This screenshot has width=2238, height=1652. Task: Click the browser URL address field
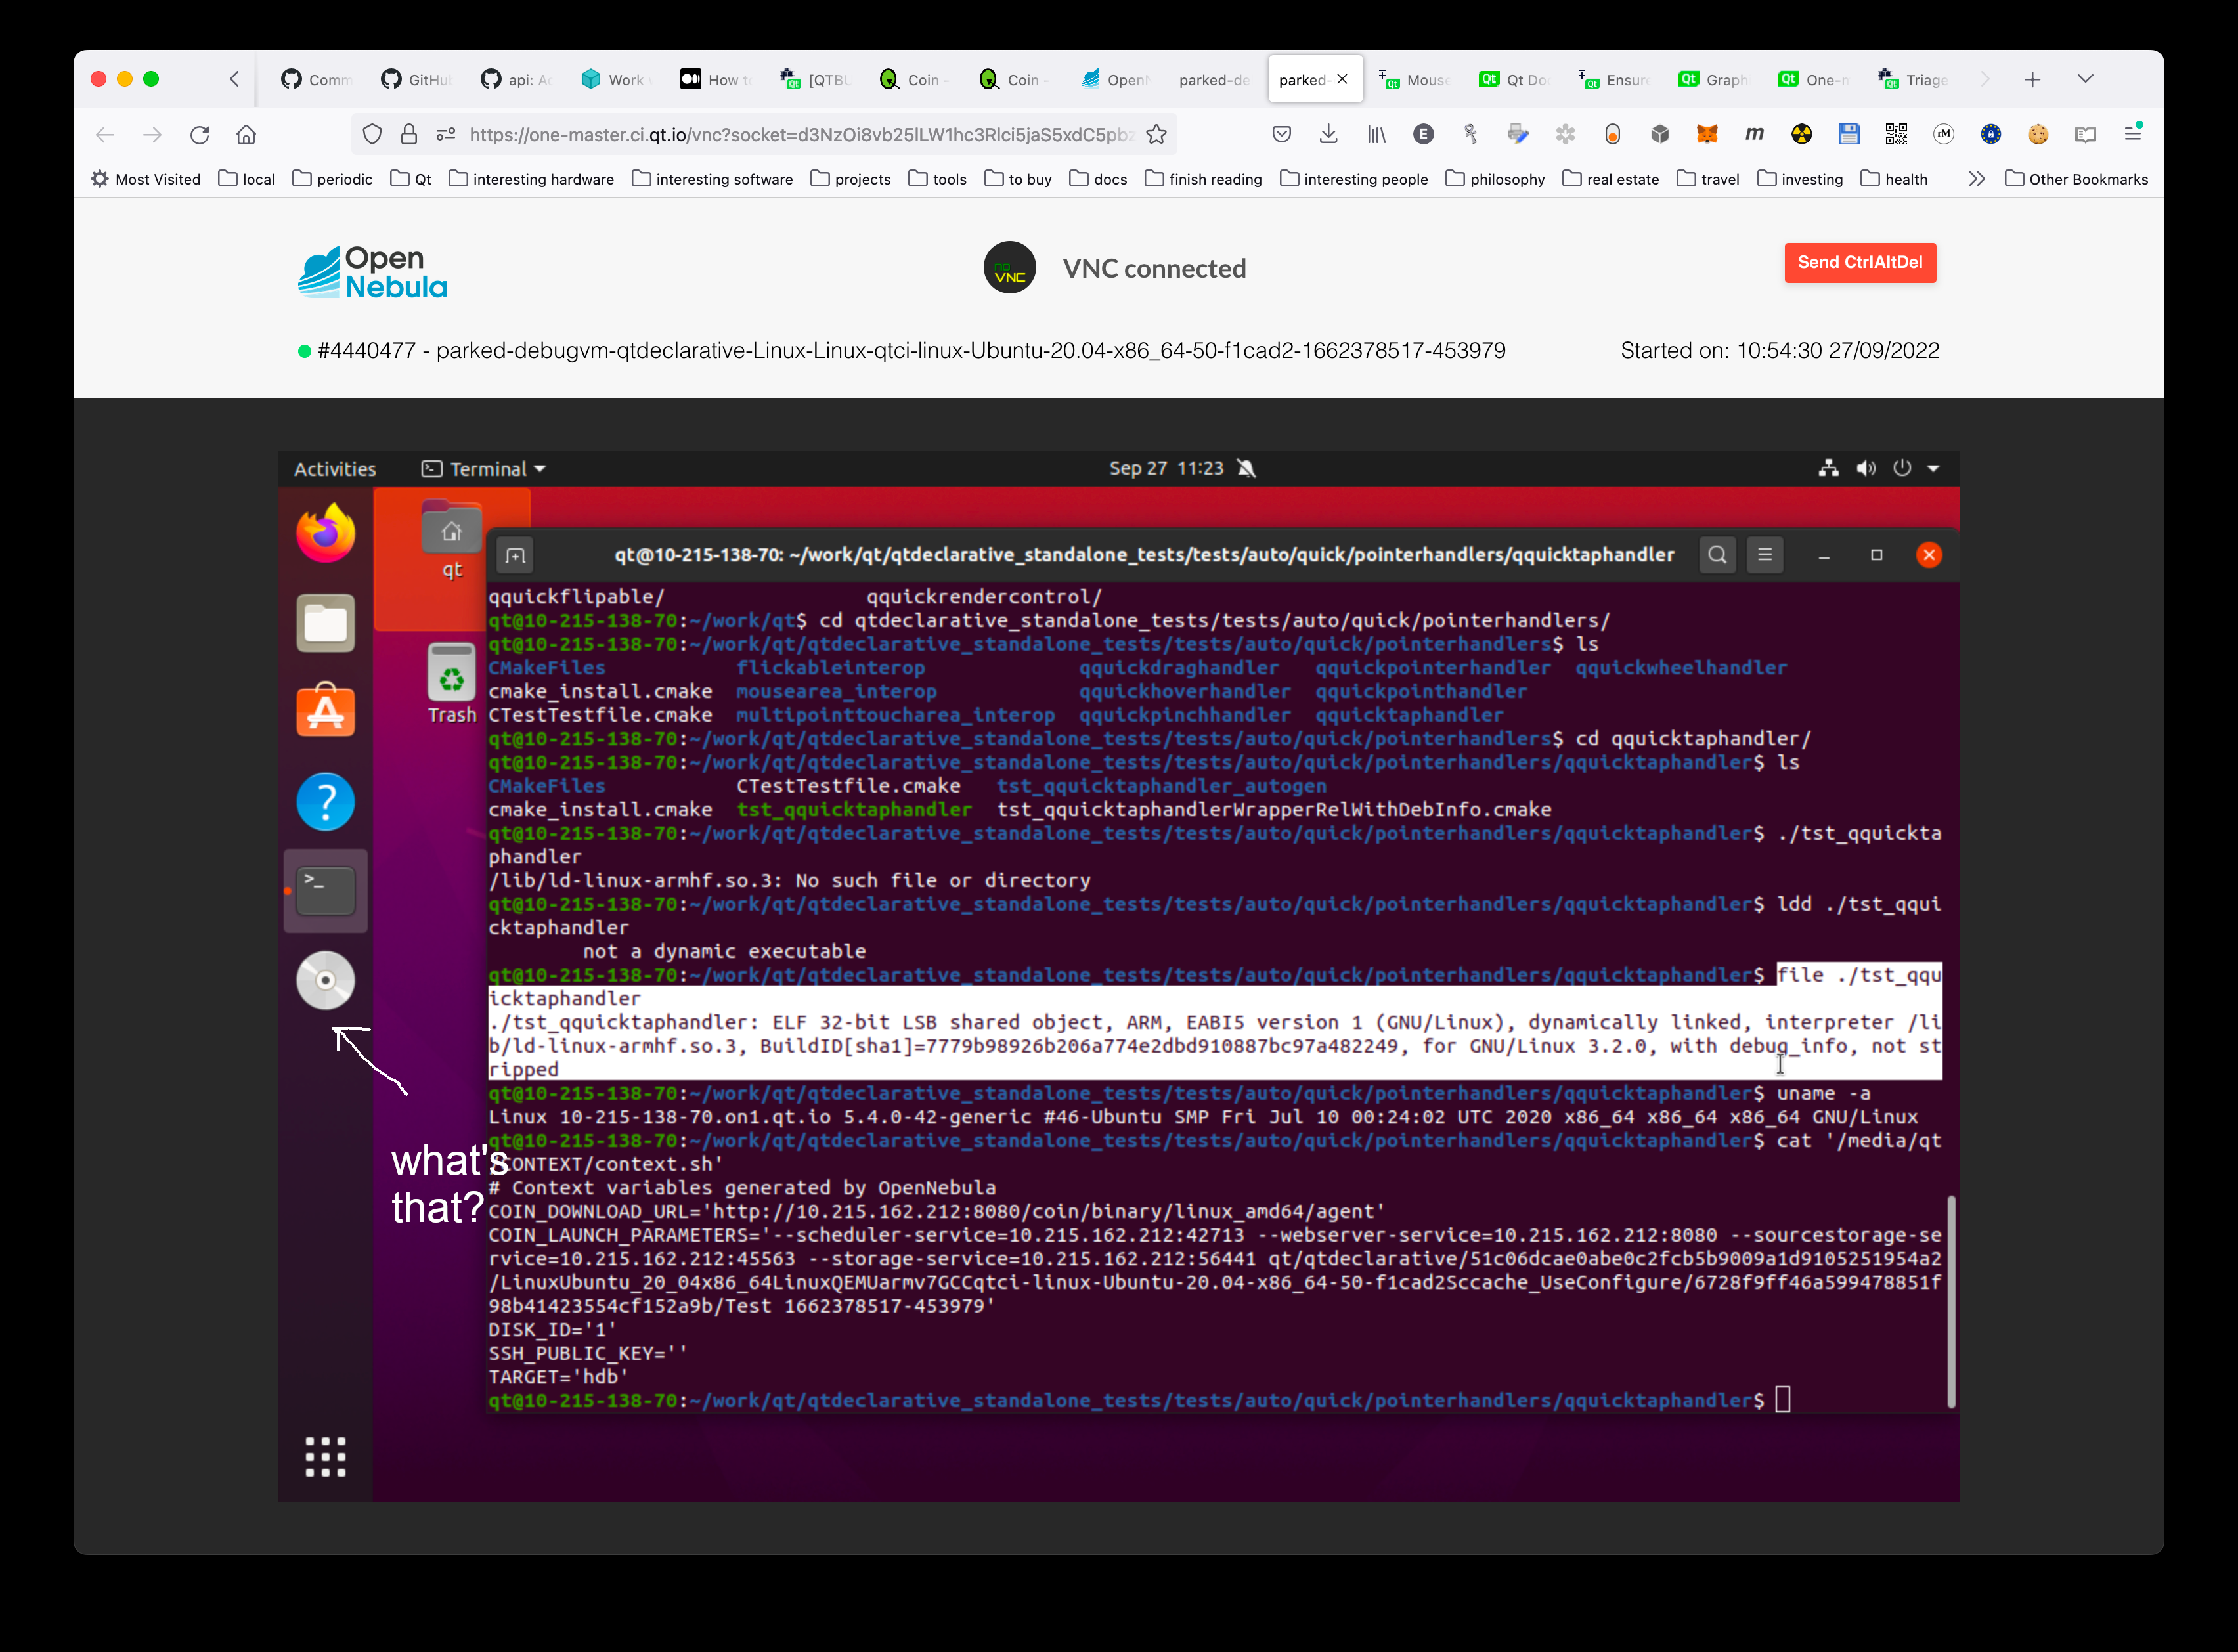click(x=800, y=134)
